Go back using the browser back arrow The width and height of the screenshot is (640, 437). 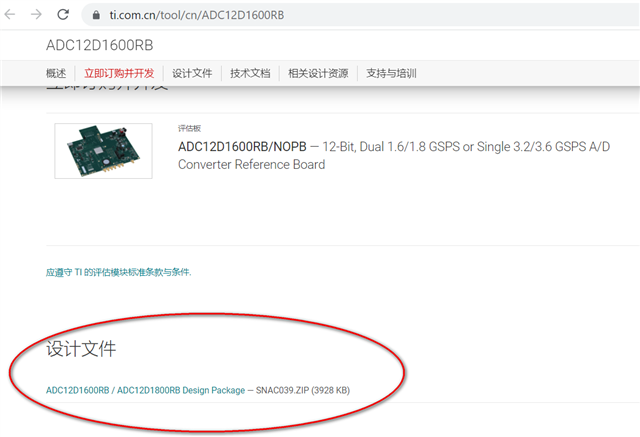click(10, 15)
